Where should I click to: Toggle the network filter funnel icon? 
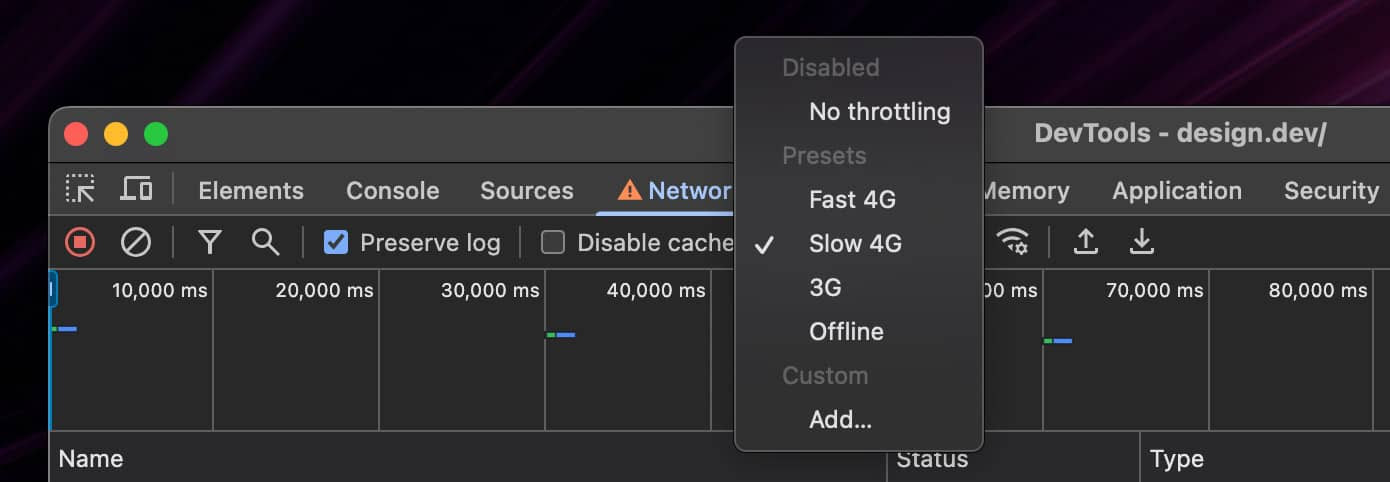(209, 242)
